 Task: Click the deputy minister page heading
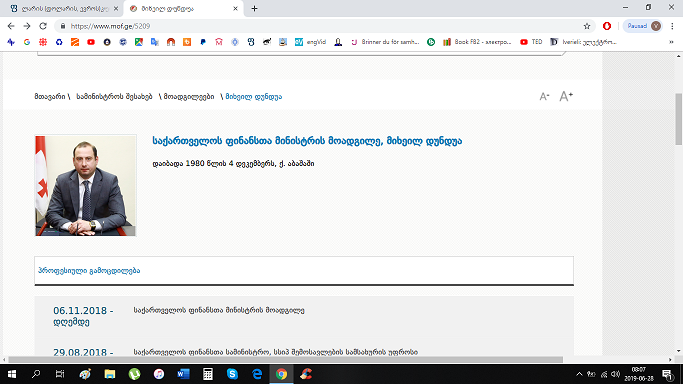[x=307, y=141]
